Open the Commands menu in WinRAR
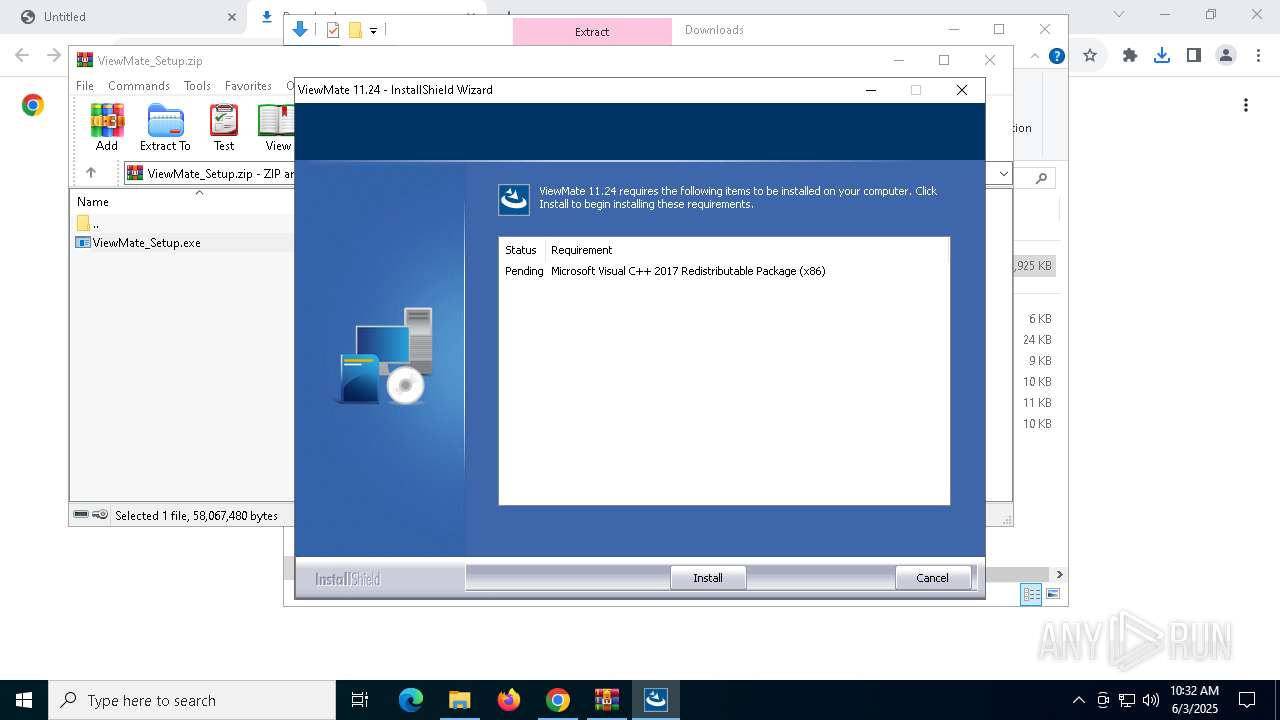 [139, 86]
